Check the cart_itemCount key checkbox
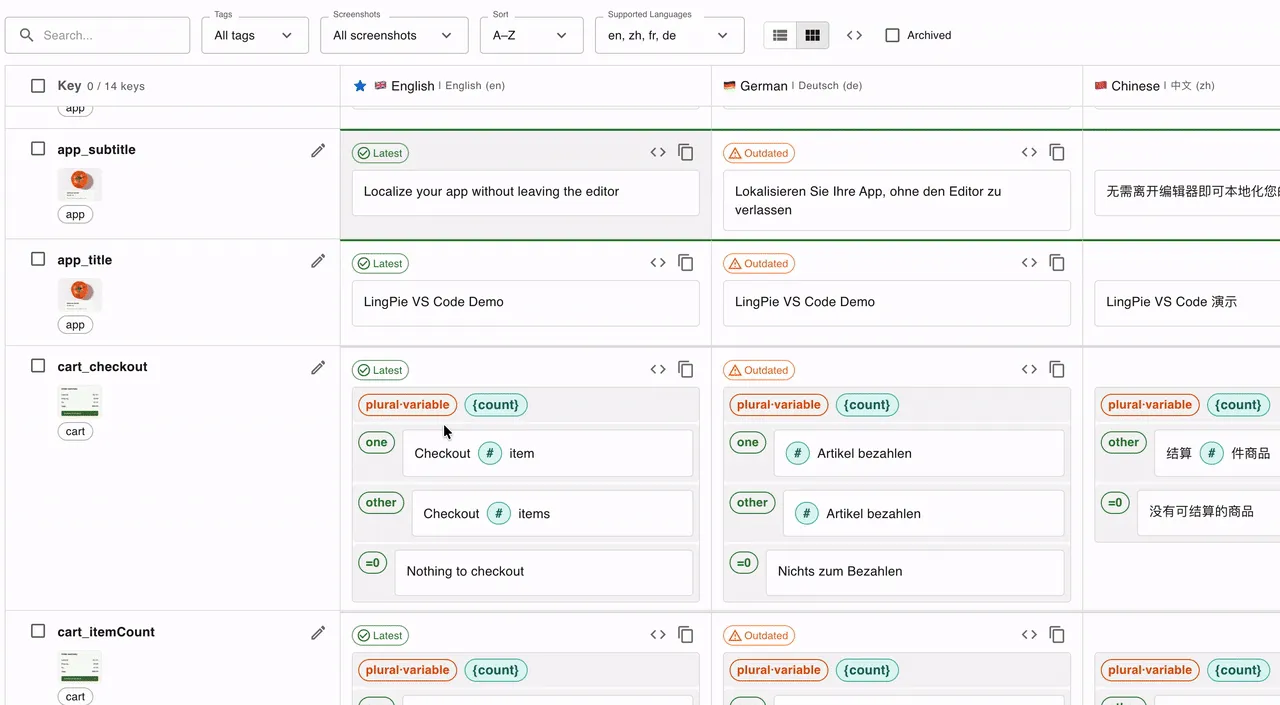This screenshot has height=705, width=1280. coord(38,631)
